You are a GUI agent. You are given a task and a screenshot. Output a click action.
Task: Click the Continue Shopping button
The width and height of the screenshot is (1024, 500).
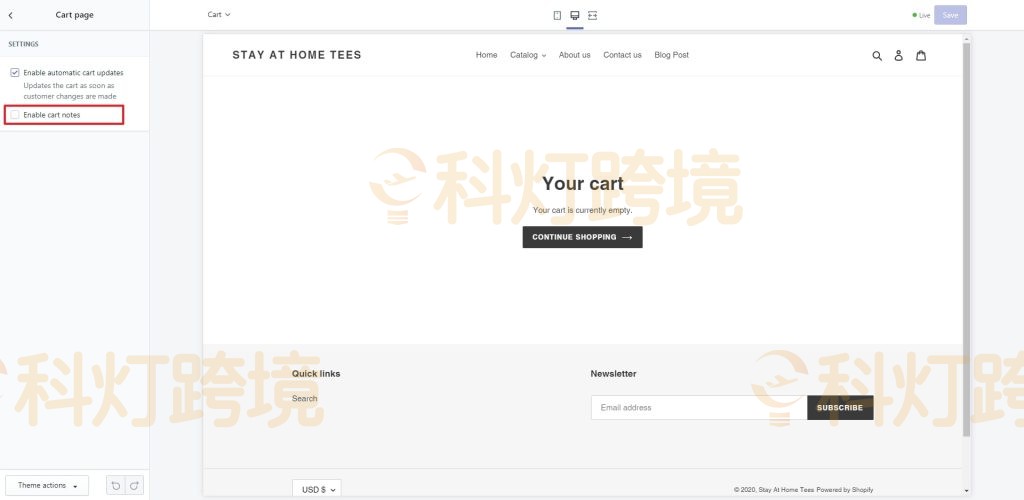point(583,237)
